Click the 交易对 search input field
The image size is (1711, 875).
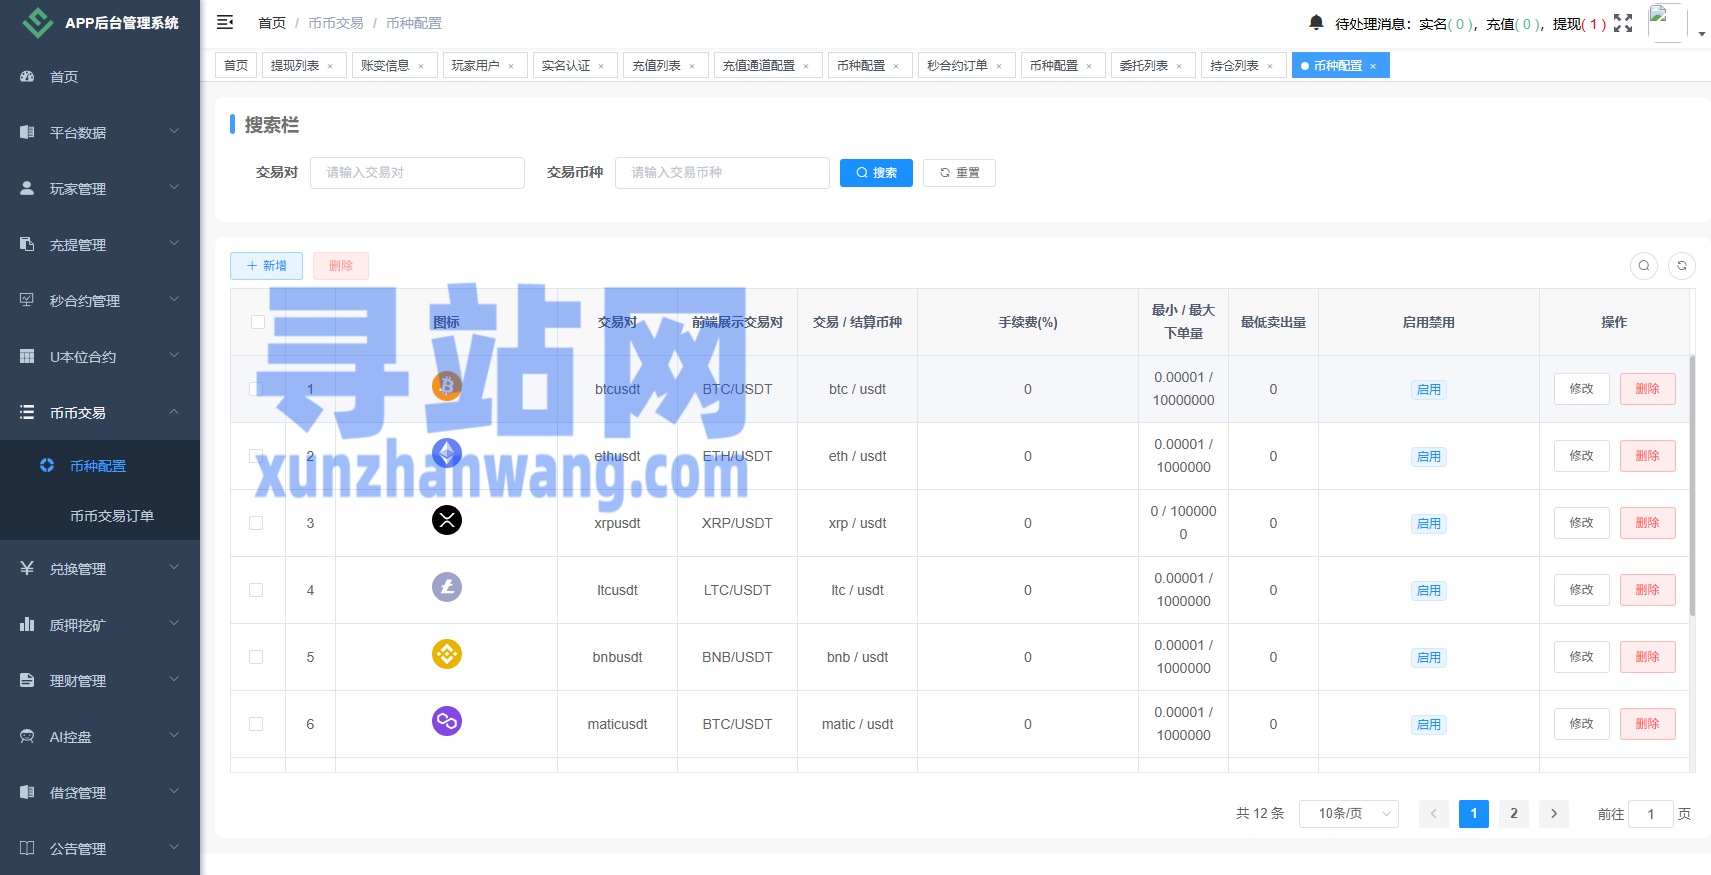[417, 173]
